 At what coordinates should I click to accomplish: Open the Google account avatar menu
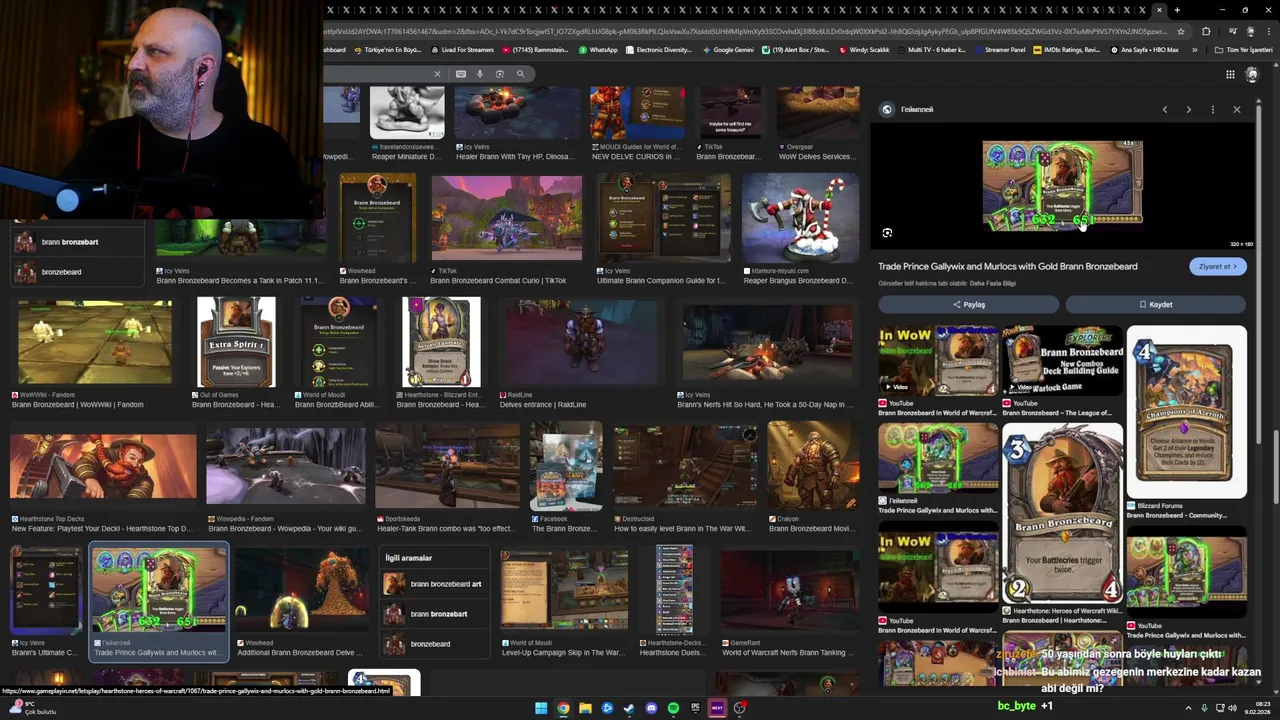coord(1252,74)
